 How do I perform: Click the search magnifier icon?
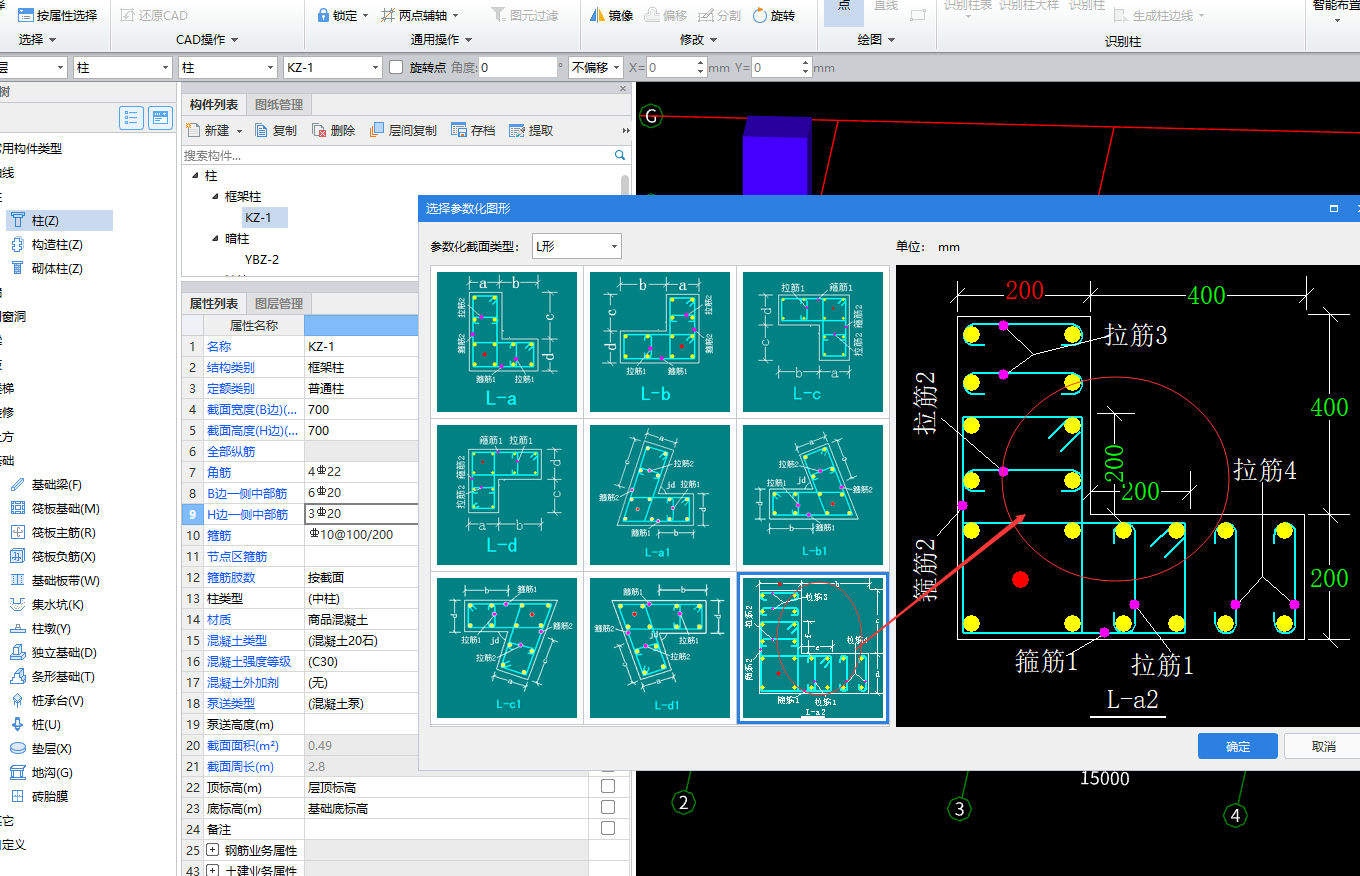pos(620,155)
